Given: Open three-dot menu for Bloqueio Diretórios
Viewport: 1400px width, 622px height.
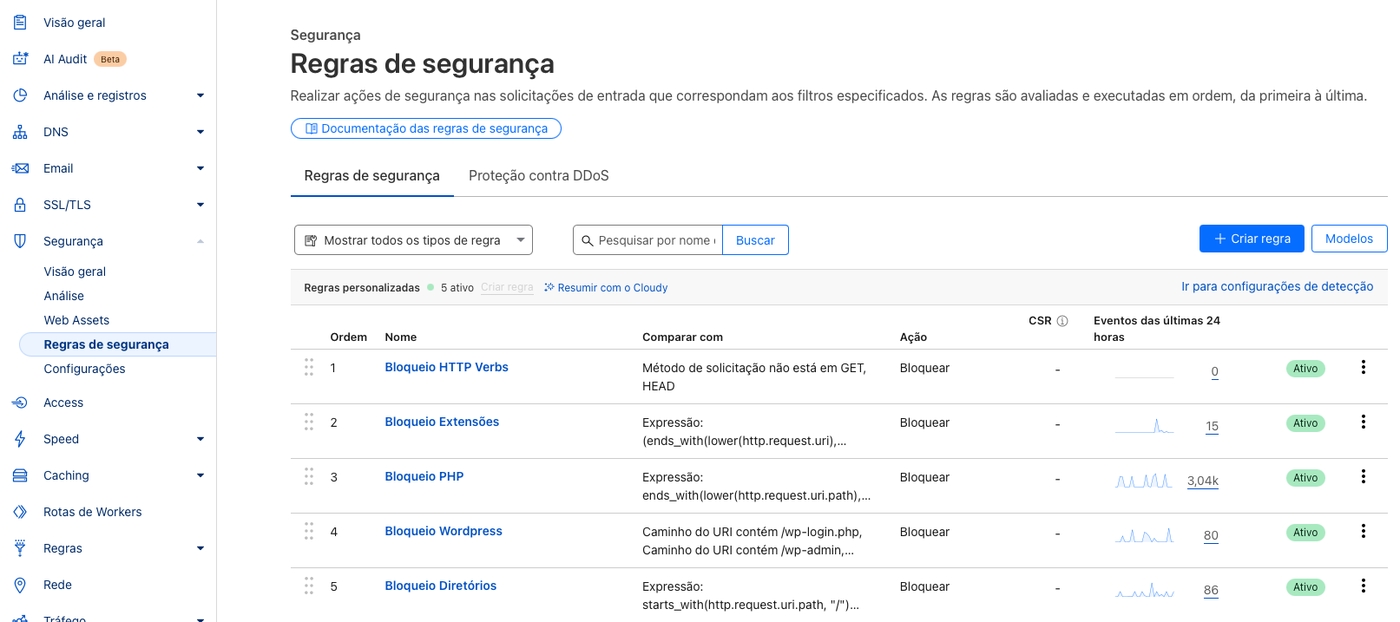Looking at the screenshot, I should [x=1362, y=587].
